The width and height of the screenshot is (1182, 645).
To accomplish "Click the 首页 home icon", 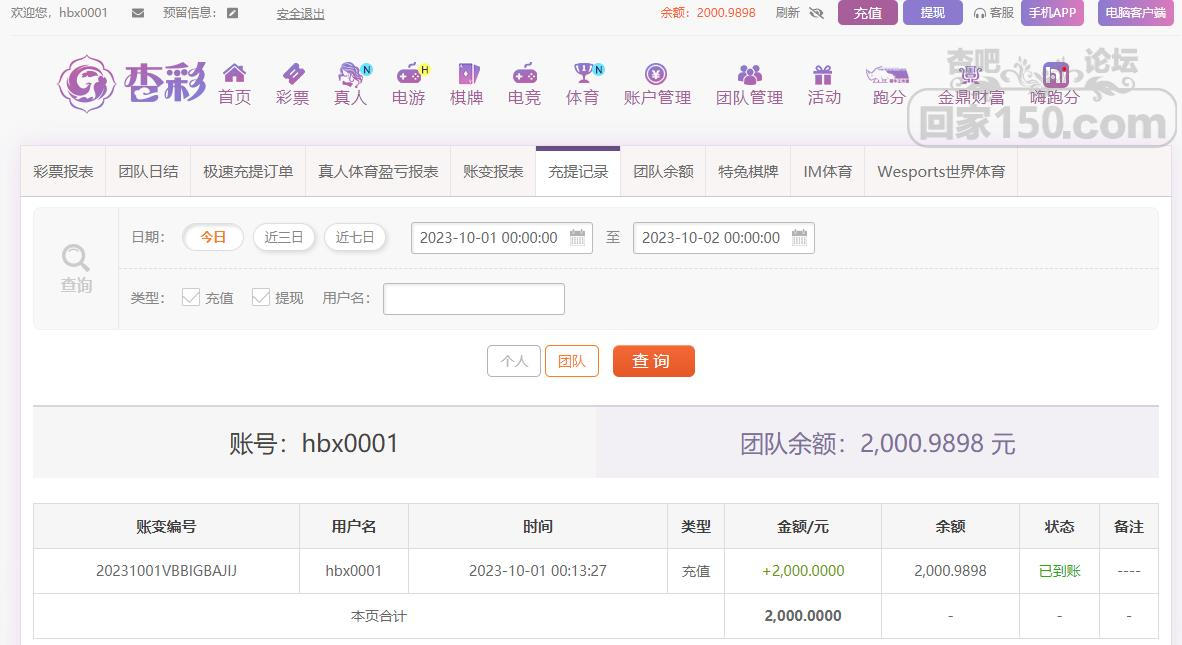I will coord(234,74).
